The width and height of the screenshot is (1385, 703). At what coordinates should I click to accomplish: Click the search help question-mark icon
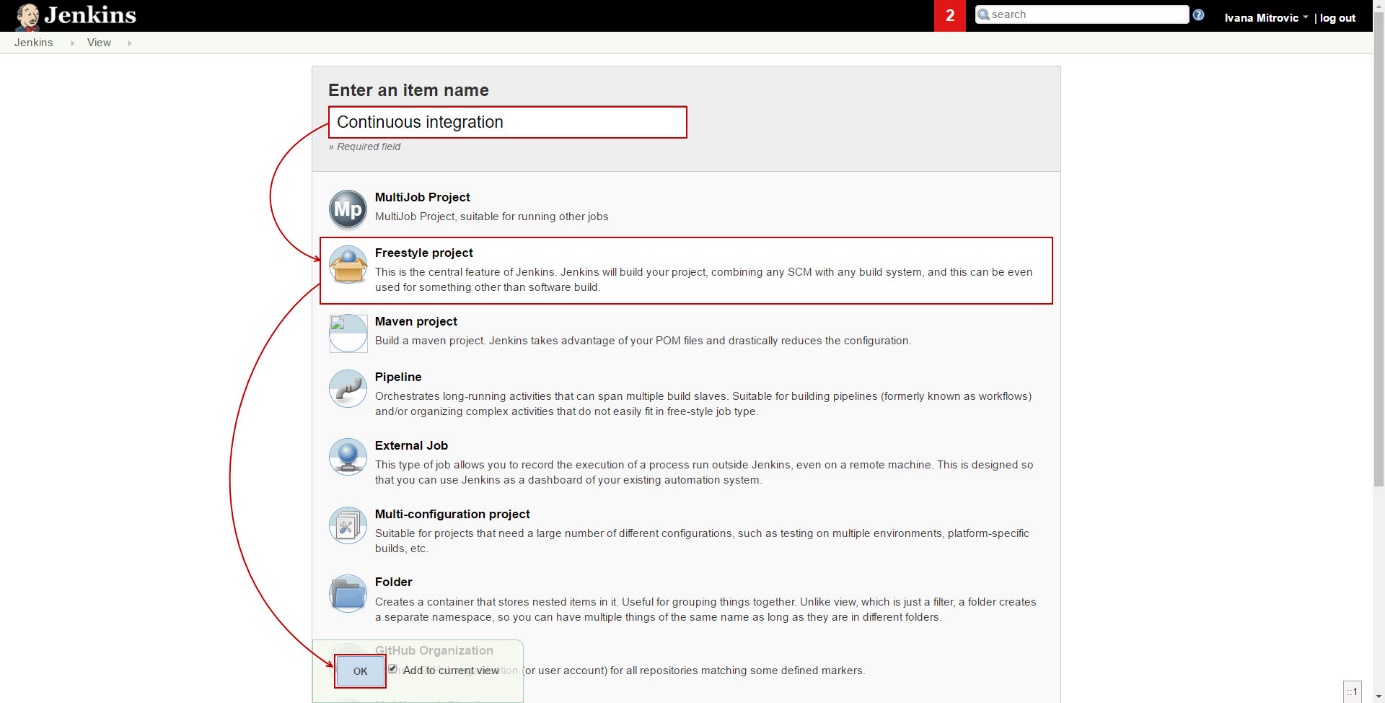coord(1199,15)
